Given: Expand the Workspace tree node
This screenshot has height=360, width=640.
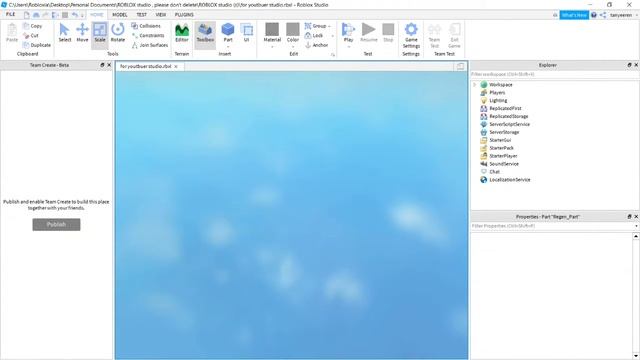Looking at the screenshot, I should 475,84.
